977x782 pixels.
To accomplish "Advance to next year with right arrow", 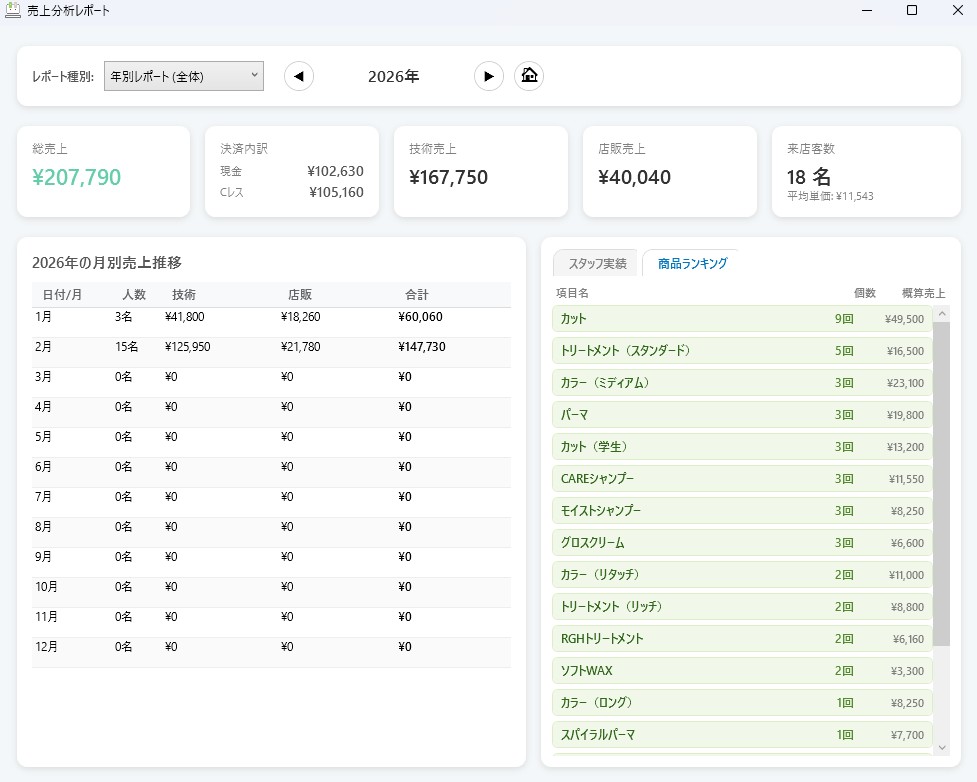I will pyautogui.click(x=488, y=76).
